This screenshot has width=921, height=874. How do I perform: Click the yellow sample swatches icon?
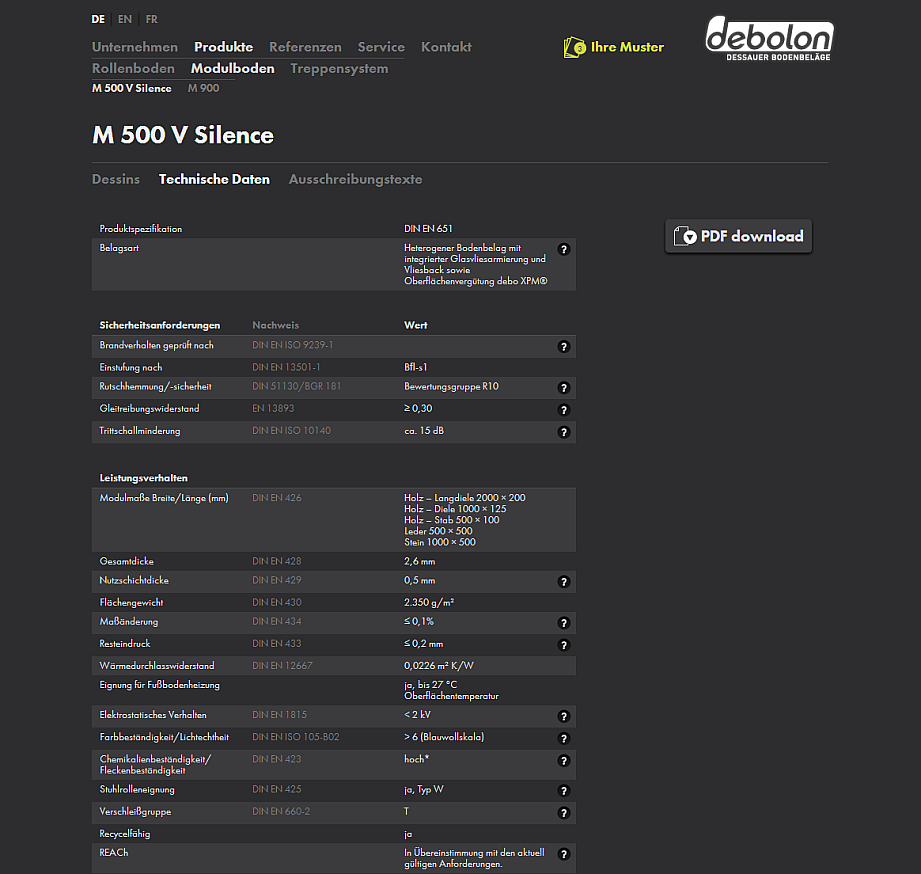pos(574,48)
